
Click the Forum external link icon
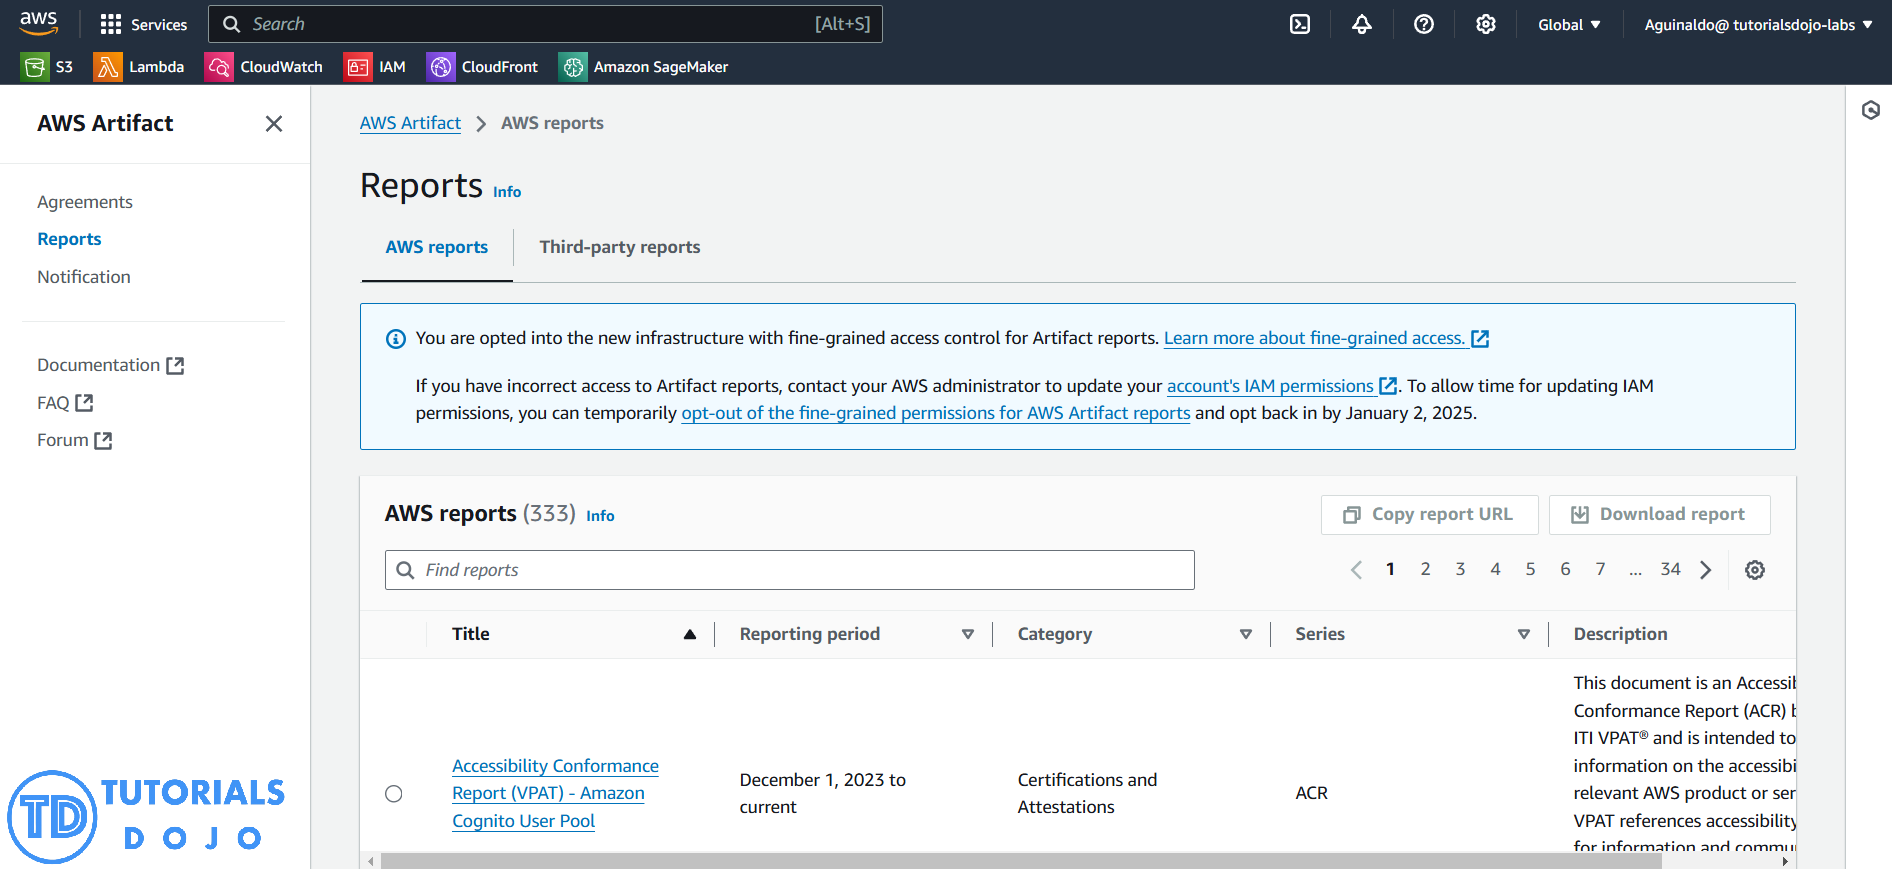tap(103, 441)
